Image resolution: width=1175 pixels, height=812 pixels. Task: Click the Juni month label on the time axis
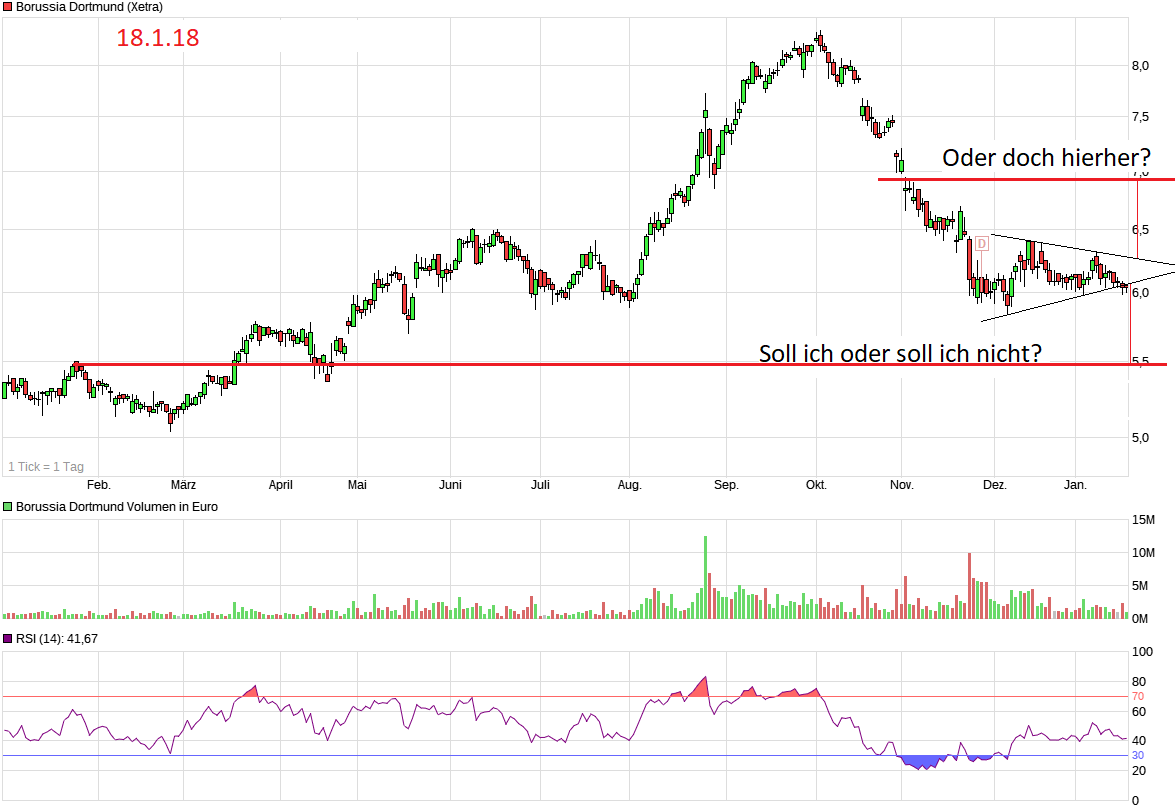coord(450,485)
